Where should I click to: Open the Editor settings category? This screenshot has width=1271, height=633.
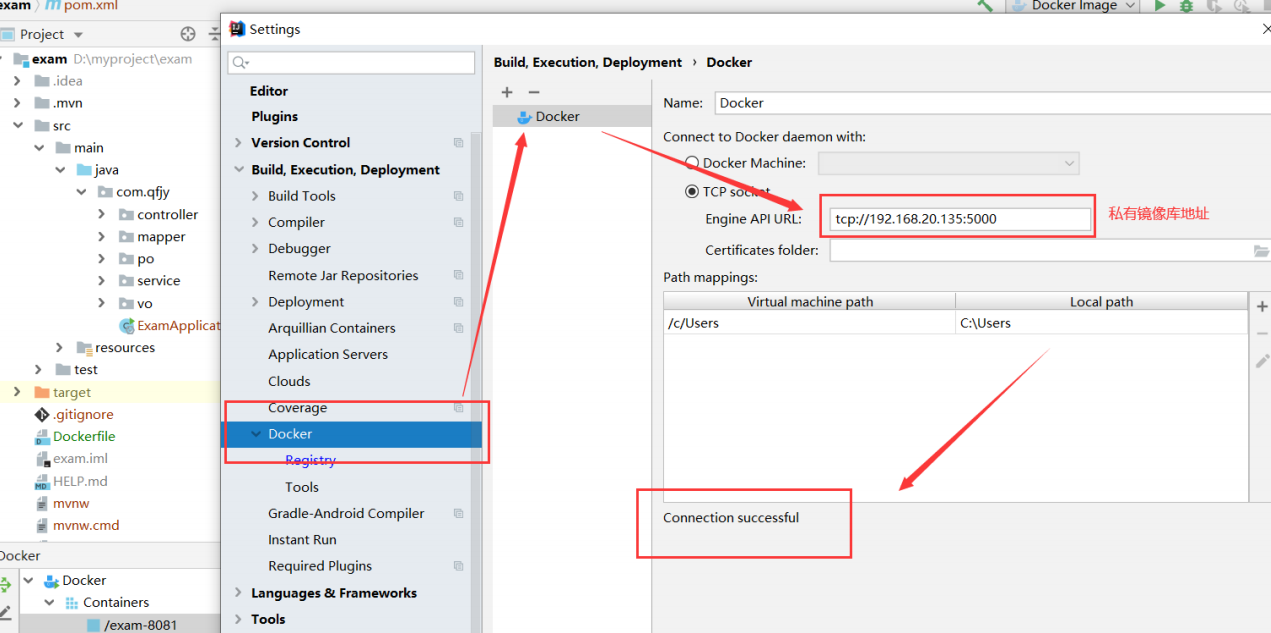click(269, 91)
